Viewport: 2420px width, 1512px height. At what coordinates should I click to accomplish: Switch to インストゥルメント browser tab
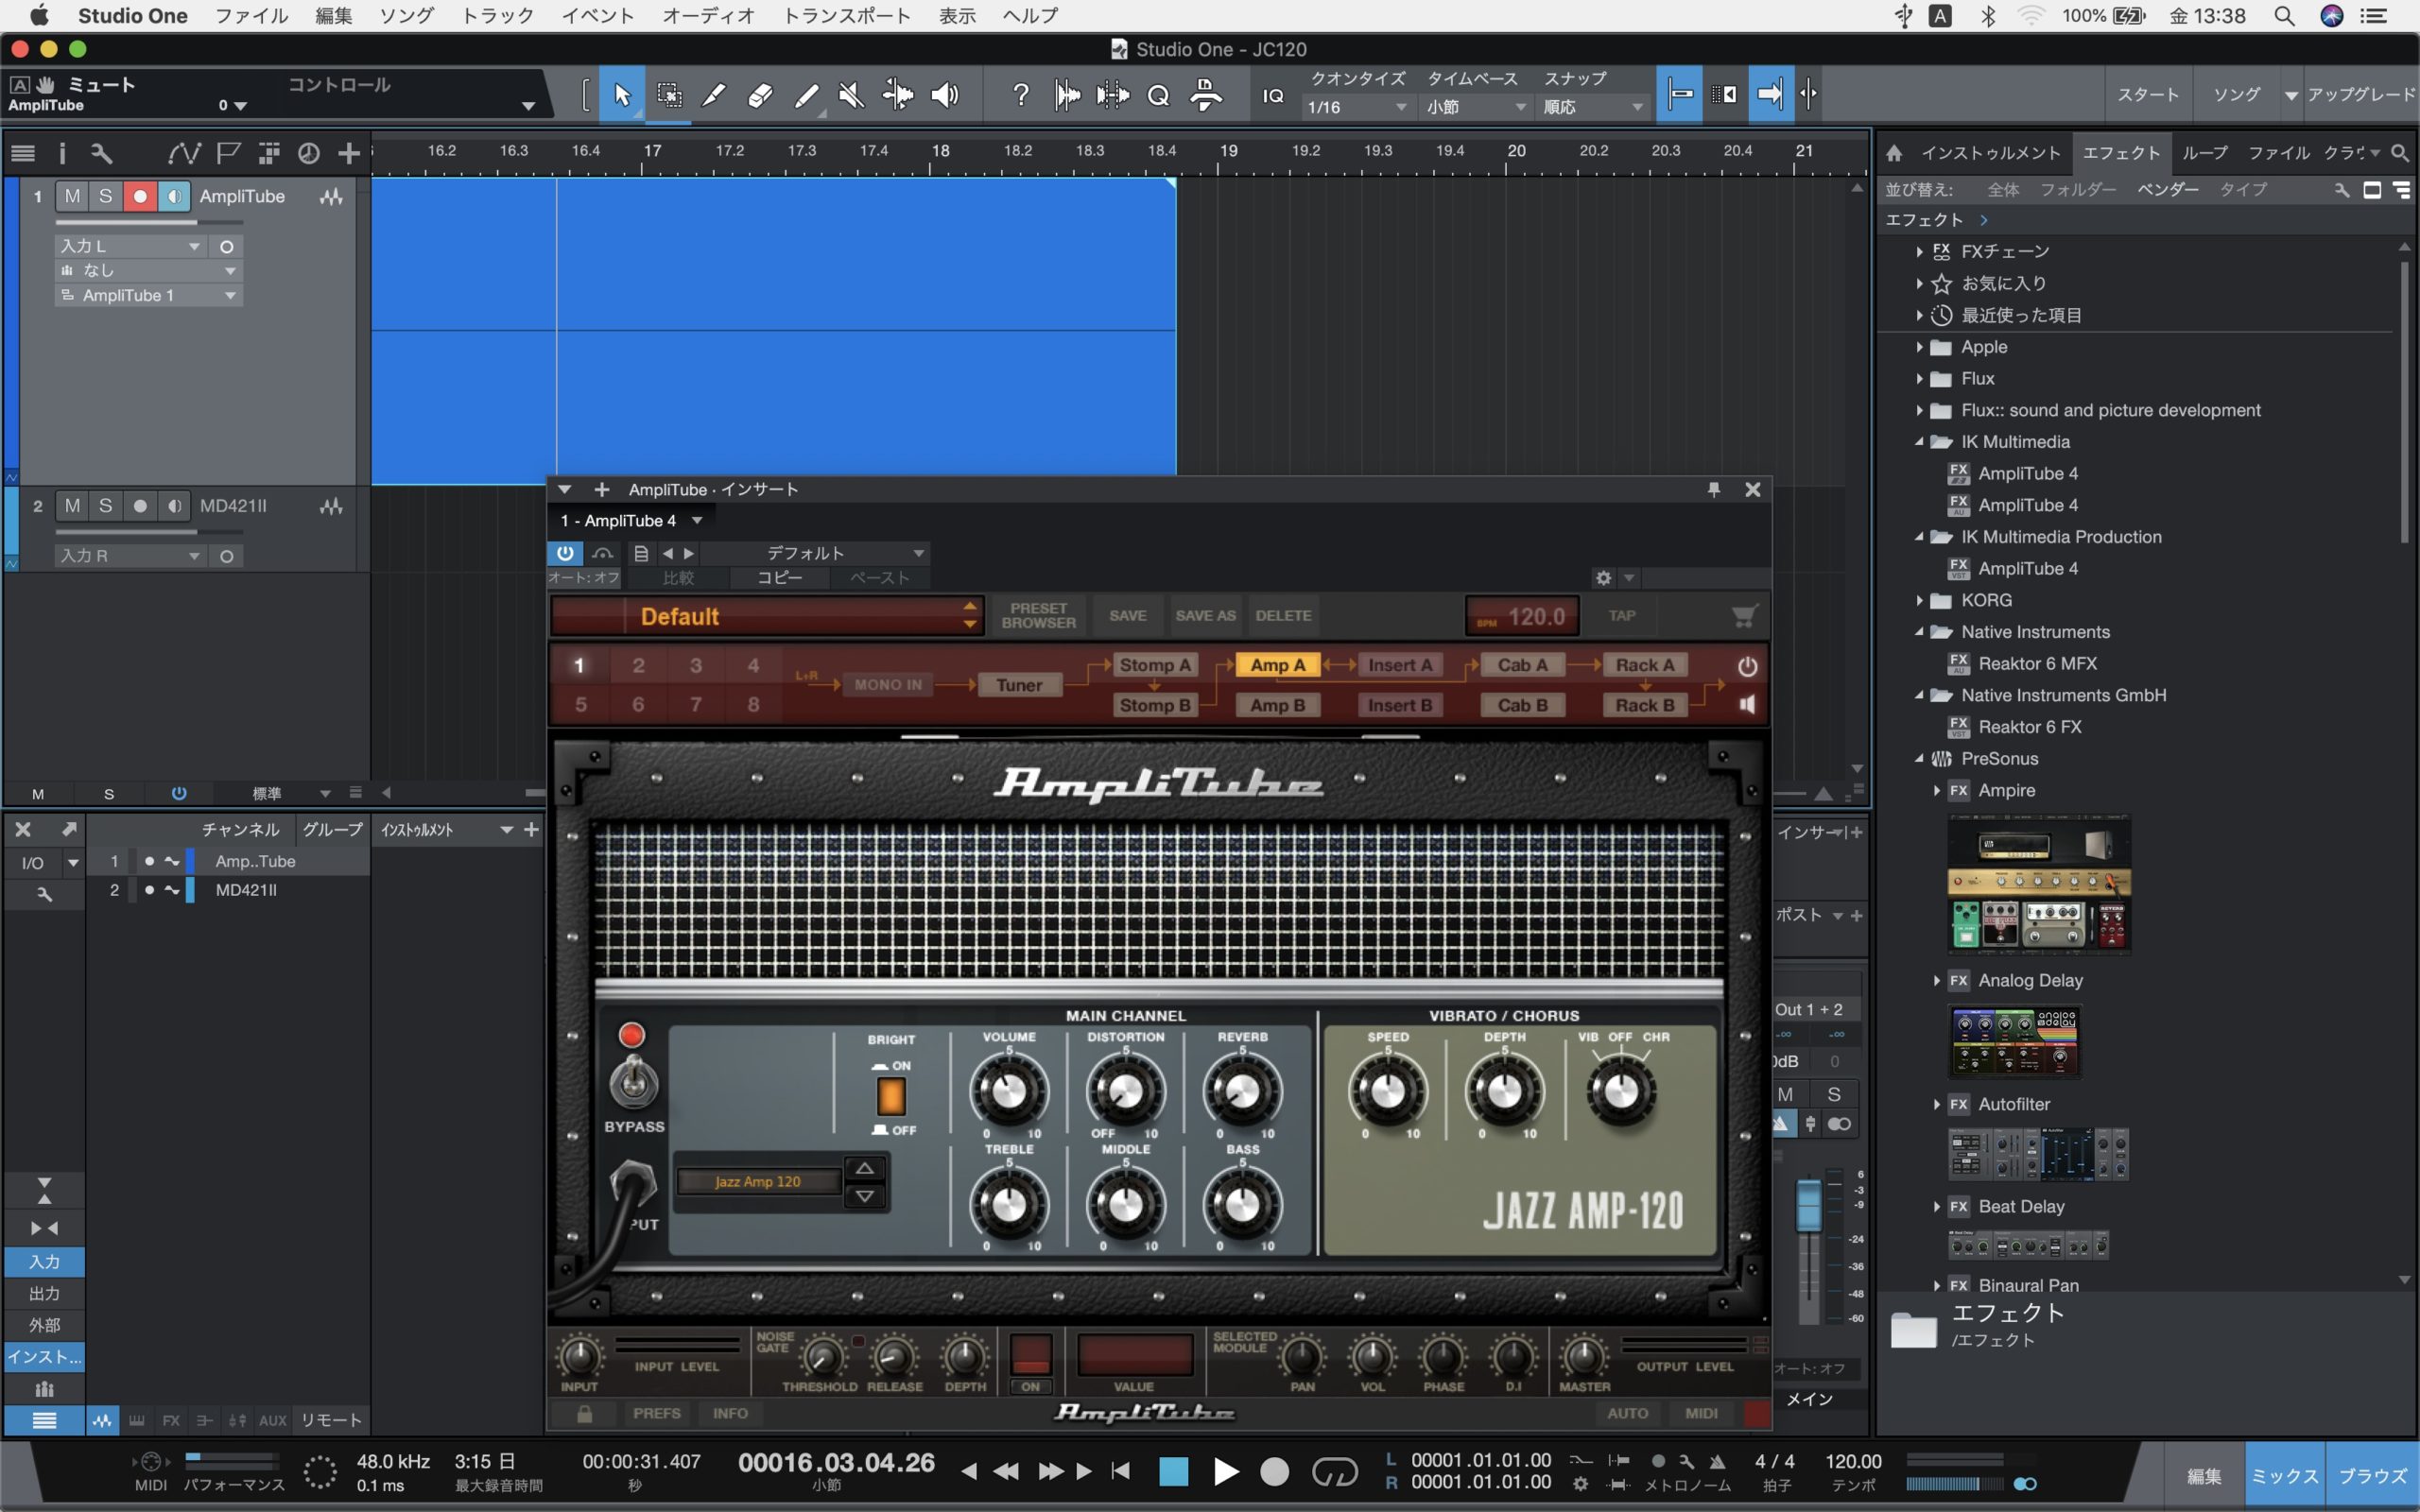(x=1990, y=153)
